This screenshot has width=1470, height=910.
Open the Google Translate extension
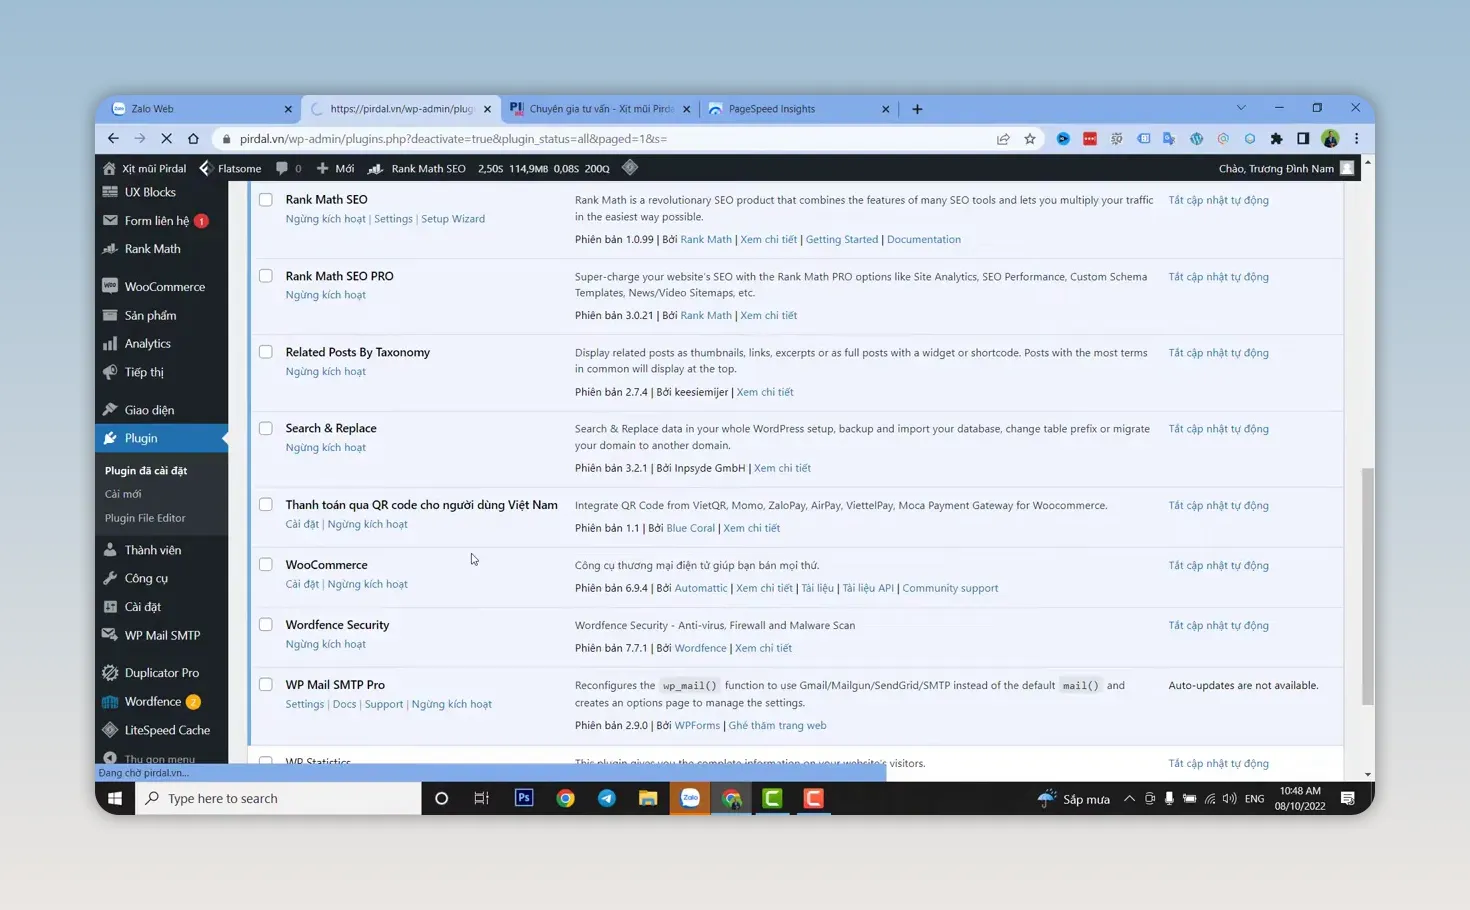click(1169, 139)
